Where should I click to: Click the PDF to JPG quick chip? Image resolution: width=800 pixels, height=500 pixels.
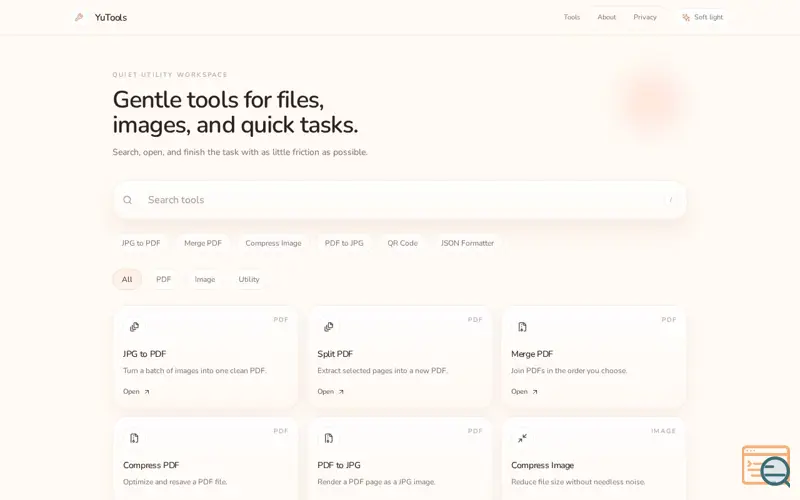tap(344, 243)
